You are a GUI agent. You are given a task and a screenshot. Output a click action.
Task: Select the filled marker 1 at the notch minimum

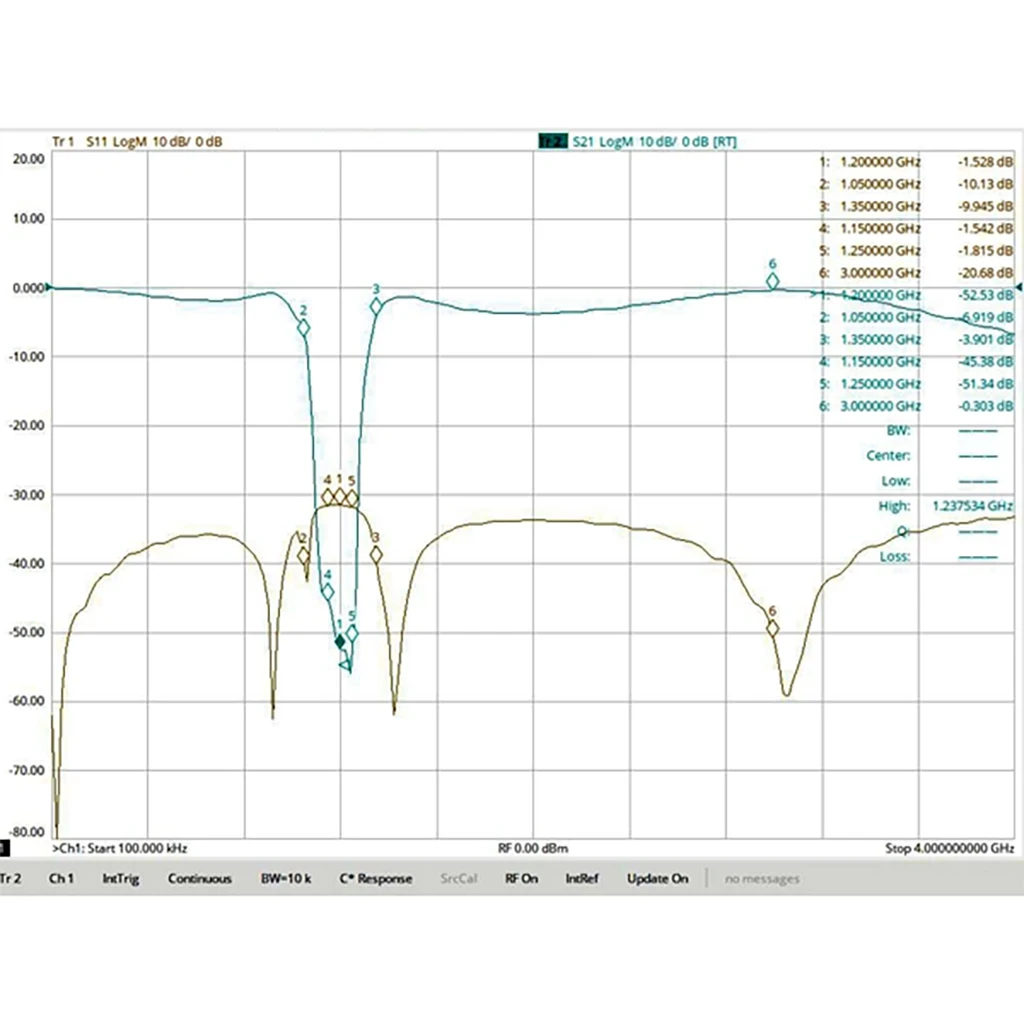[341, 640]
